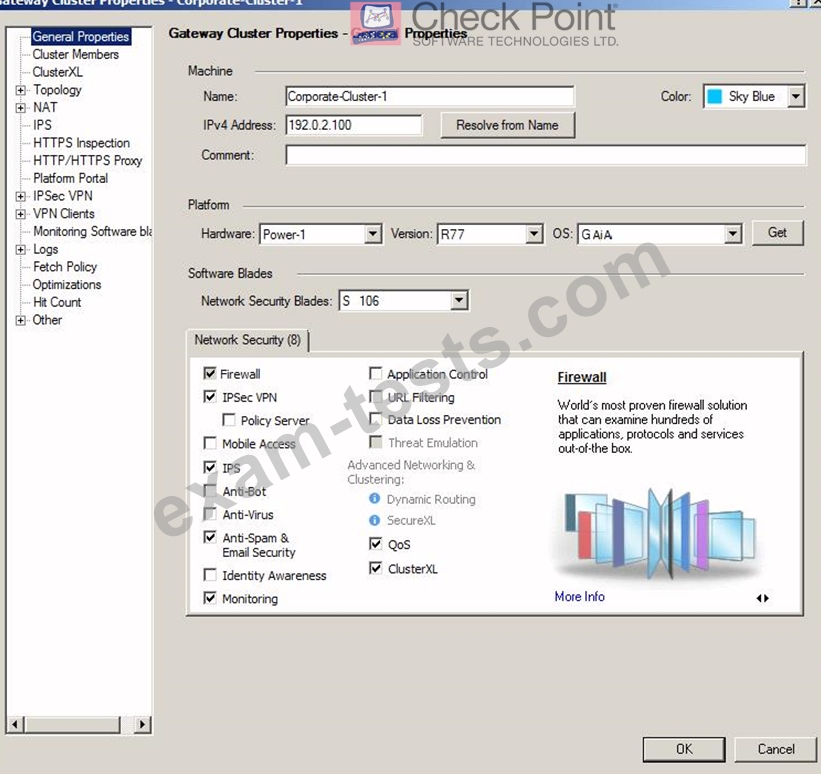
Task: Open the Version dropdown
Action: pyautogui.click(x=534, y=234)
